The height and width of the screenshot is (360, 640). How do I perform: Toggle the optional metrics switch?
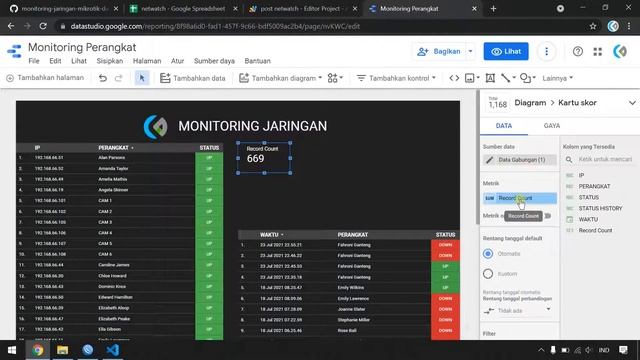coord(548,216)
